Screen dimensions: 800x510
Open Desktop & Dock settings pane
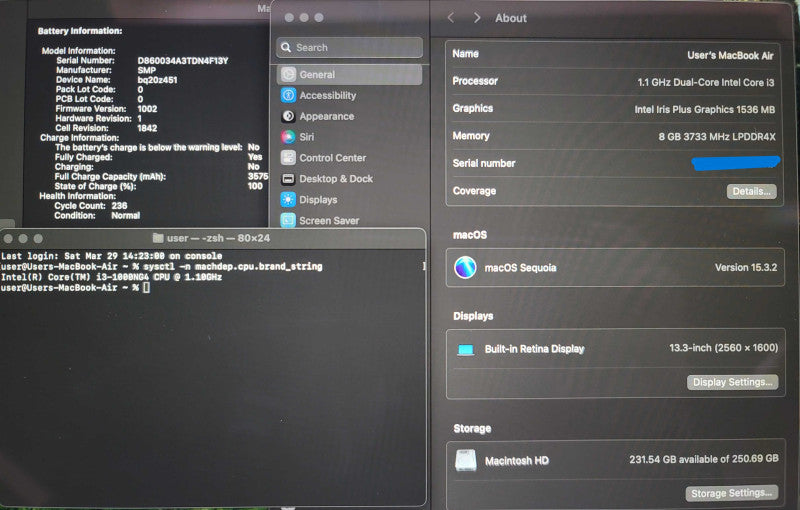point(336,179)
